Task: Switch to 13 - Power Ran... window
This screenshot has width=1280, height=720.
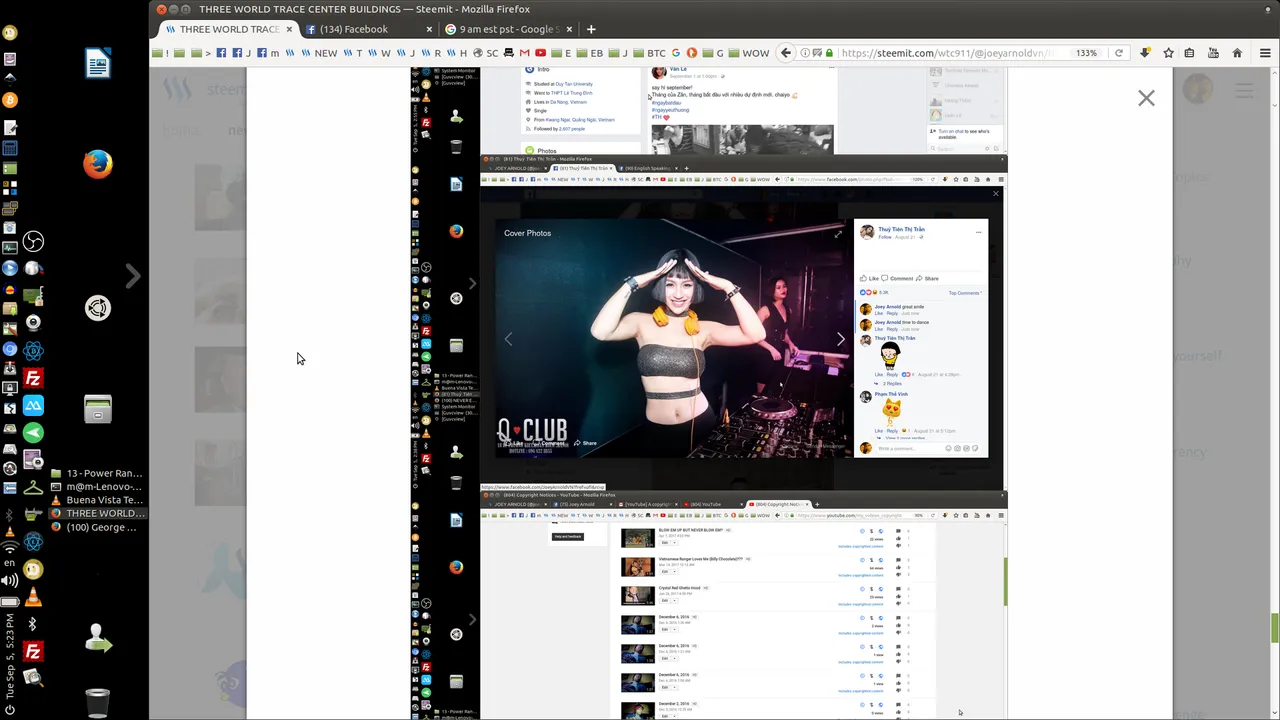Action: [x=97, y=473]
